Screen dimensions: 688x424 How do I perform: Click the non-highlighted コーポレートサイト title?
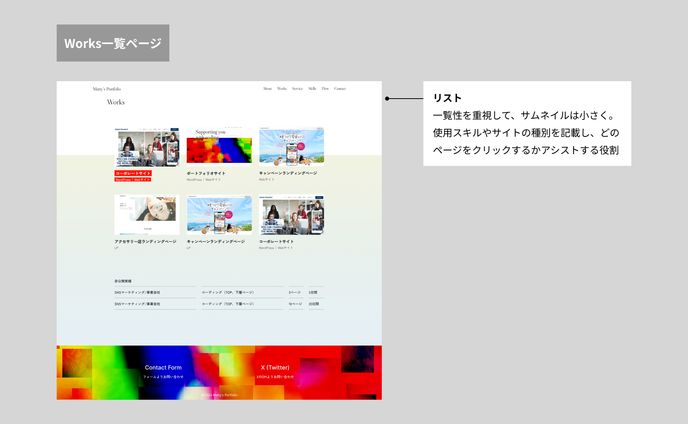276,242
